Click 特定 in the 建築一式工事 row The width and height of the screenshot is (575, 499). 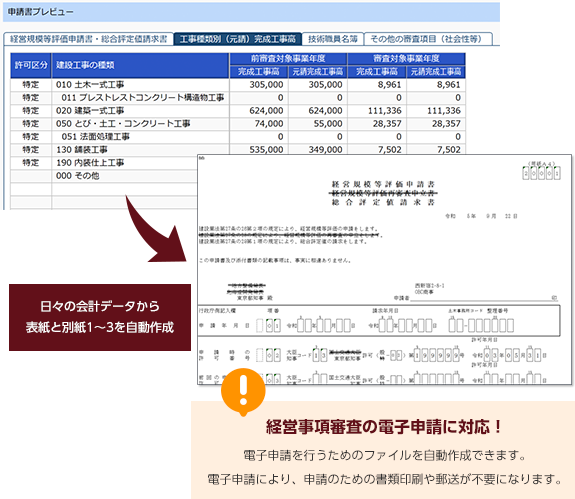(x=31, y=111)
